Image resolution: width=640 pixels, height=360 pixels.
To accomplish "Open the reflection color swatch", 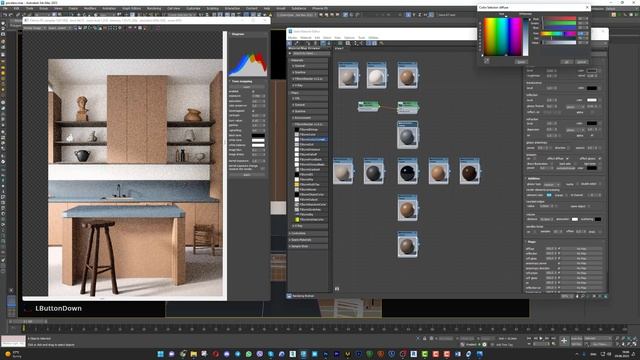I will pyautogui.click(x=591, y=100).
